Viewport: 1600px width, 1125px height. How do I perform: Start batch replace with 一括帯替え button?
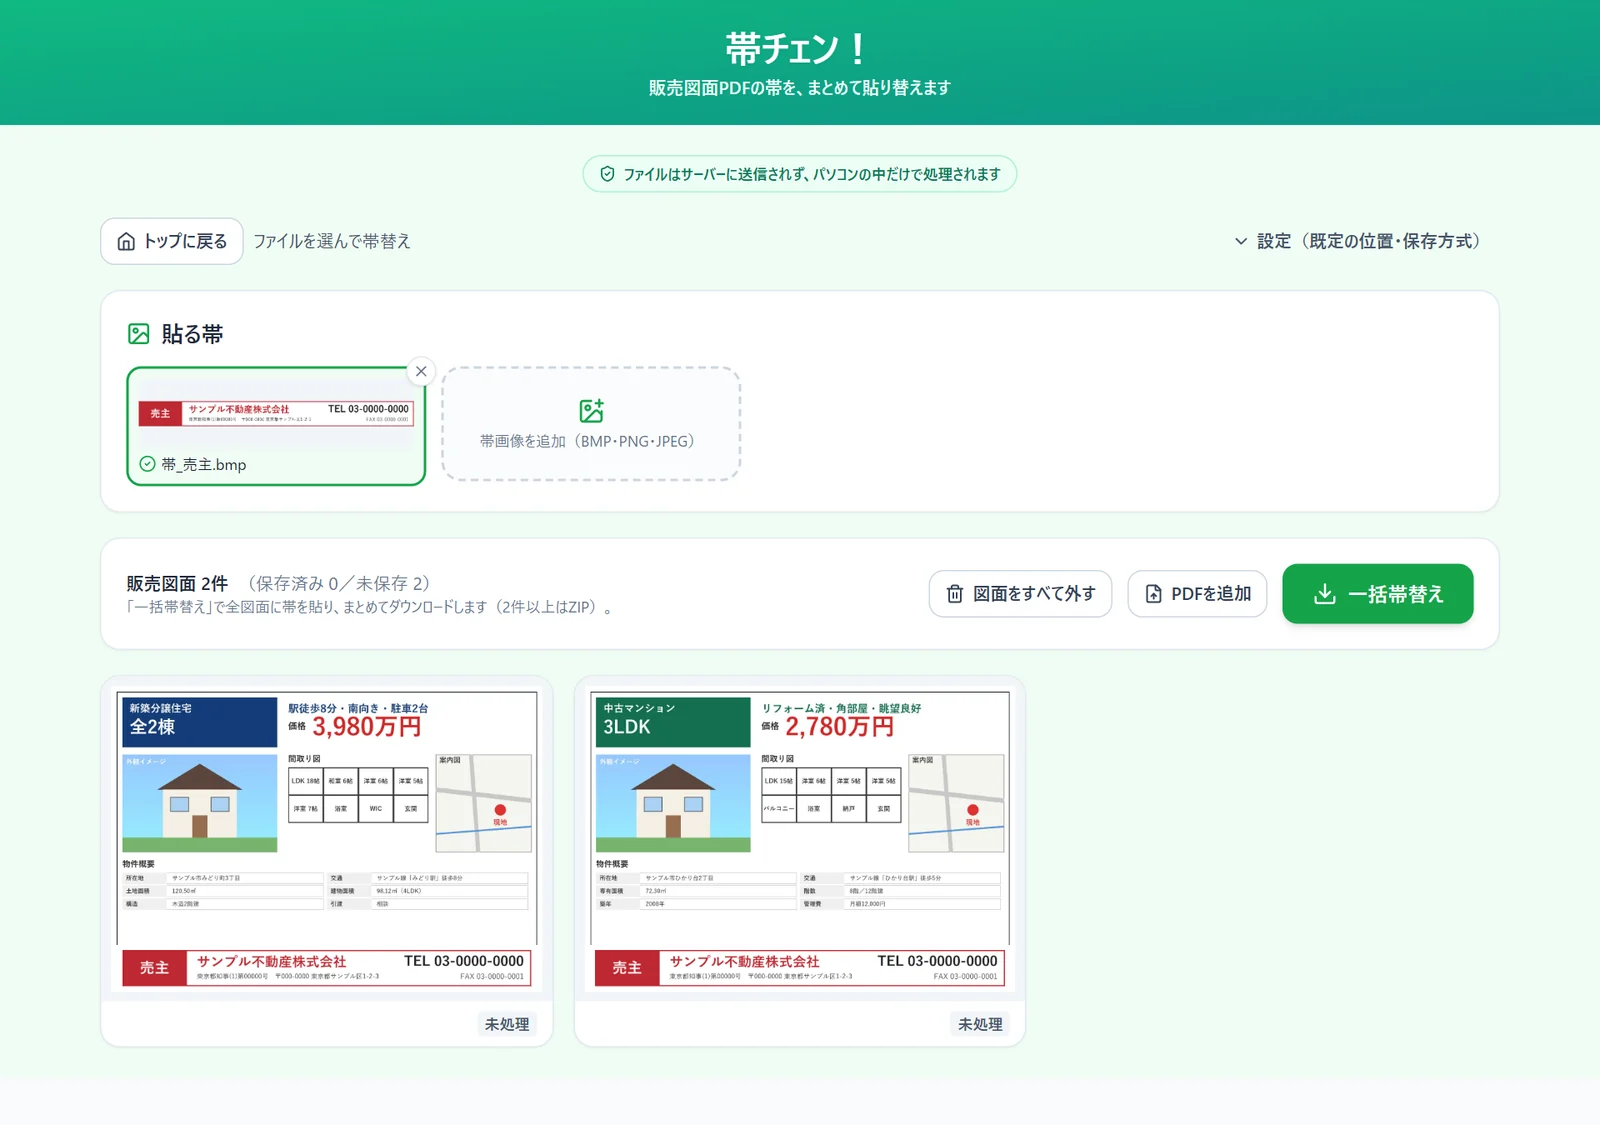[1378, 594]
